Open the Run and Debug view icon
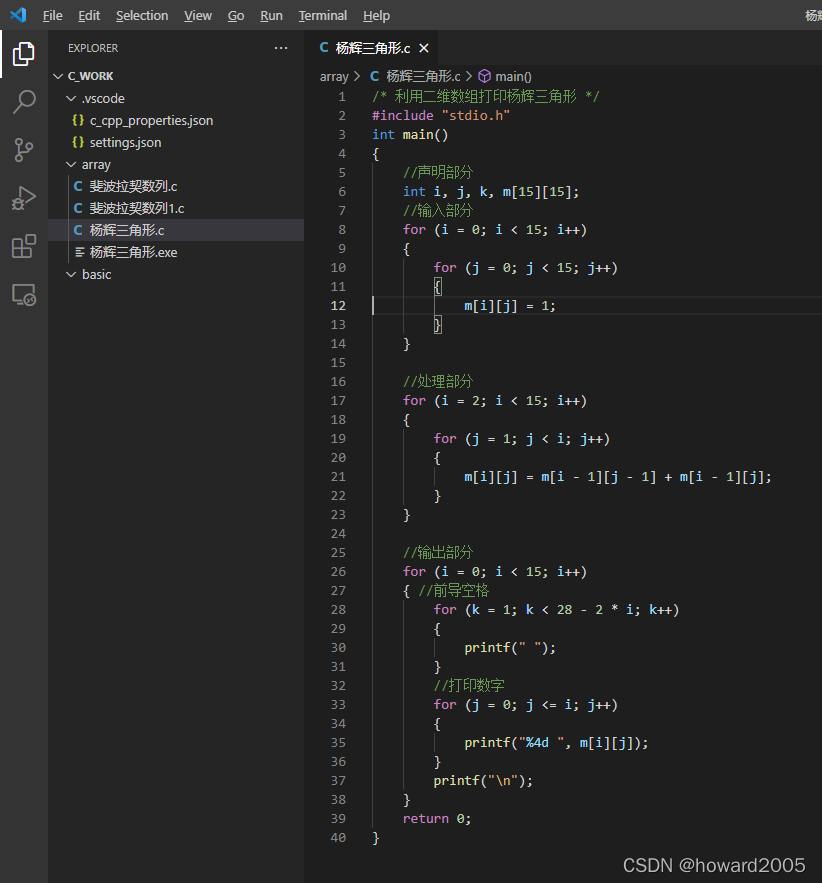 coord(24,198)
